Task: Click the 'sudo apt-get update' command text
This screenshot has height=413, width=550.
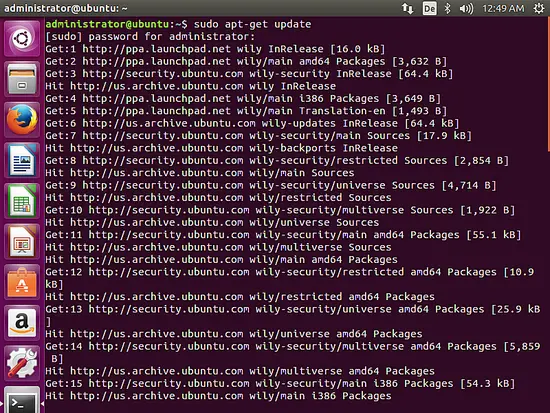Action: pyautogui.click(x=252, y=24)
